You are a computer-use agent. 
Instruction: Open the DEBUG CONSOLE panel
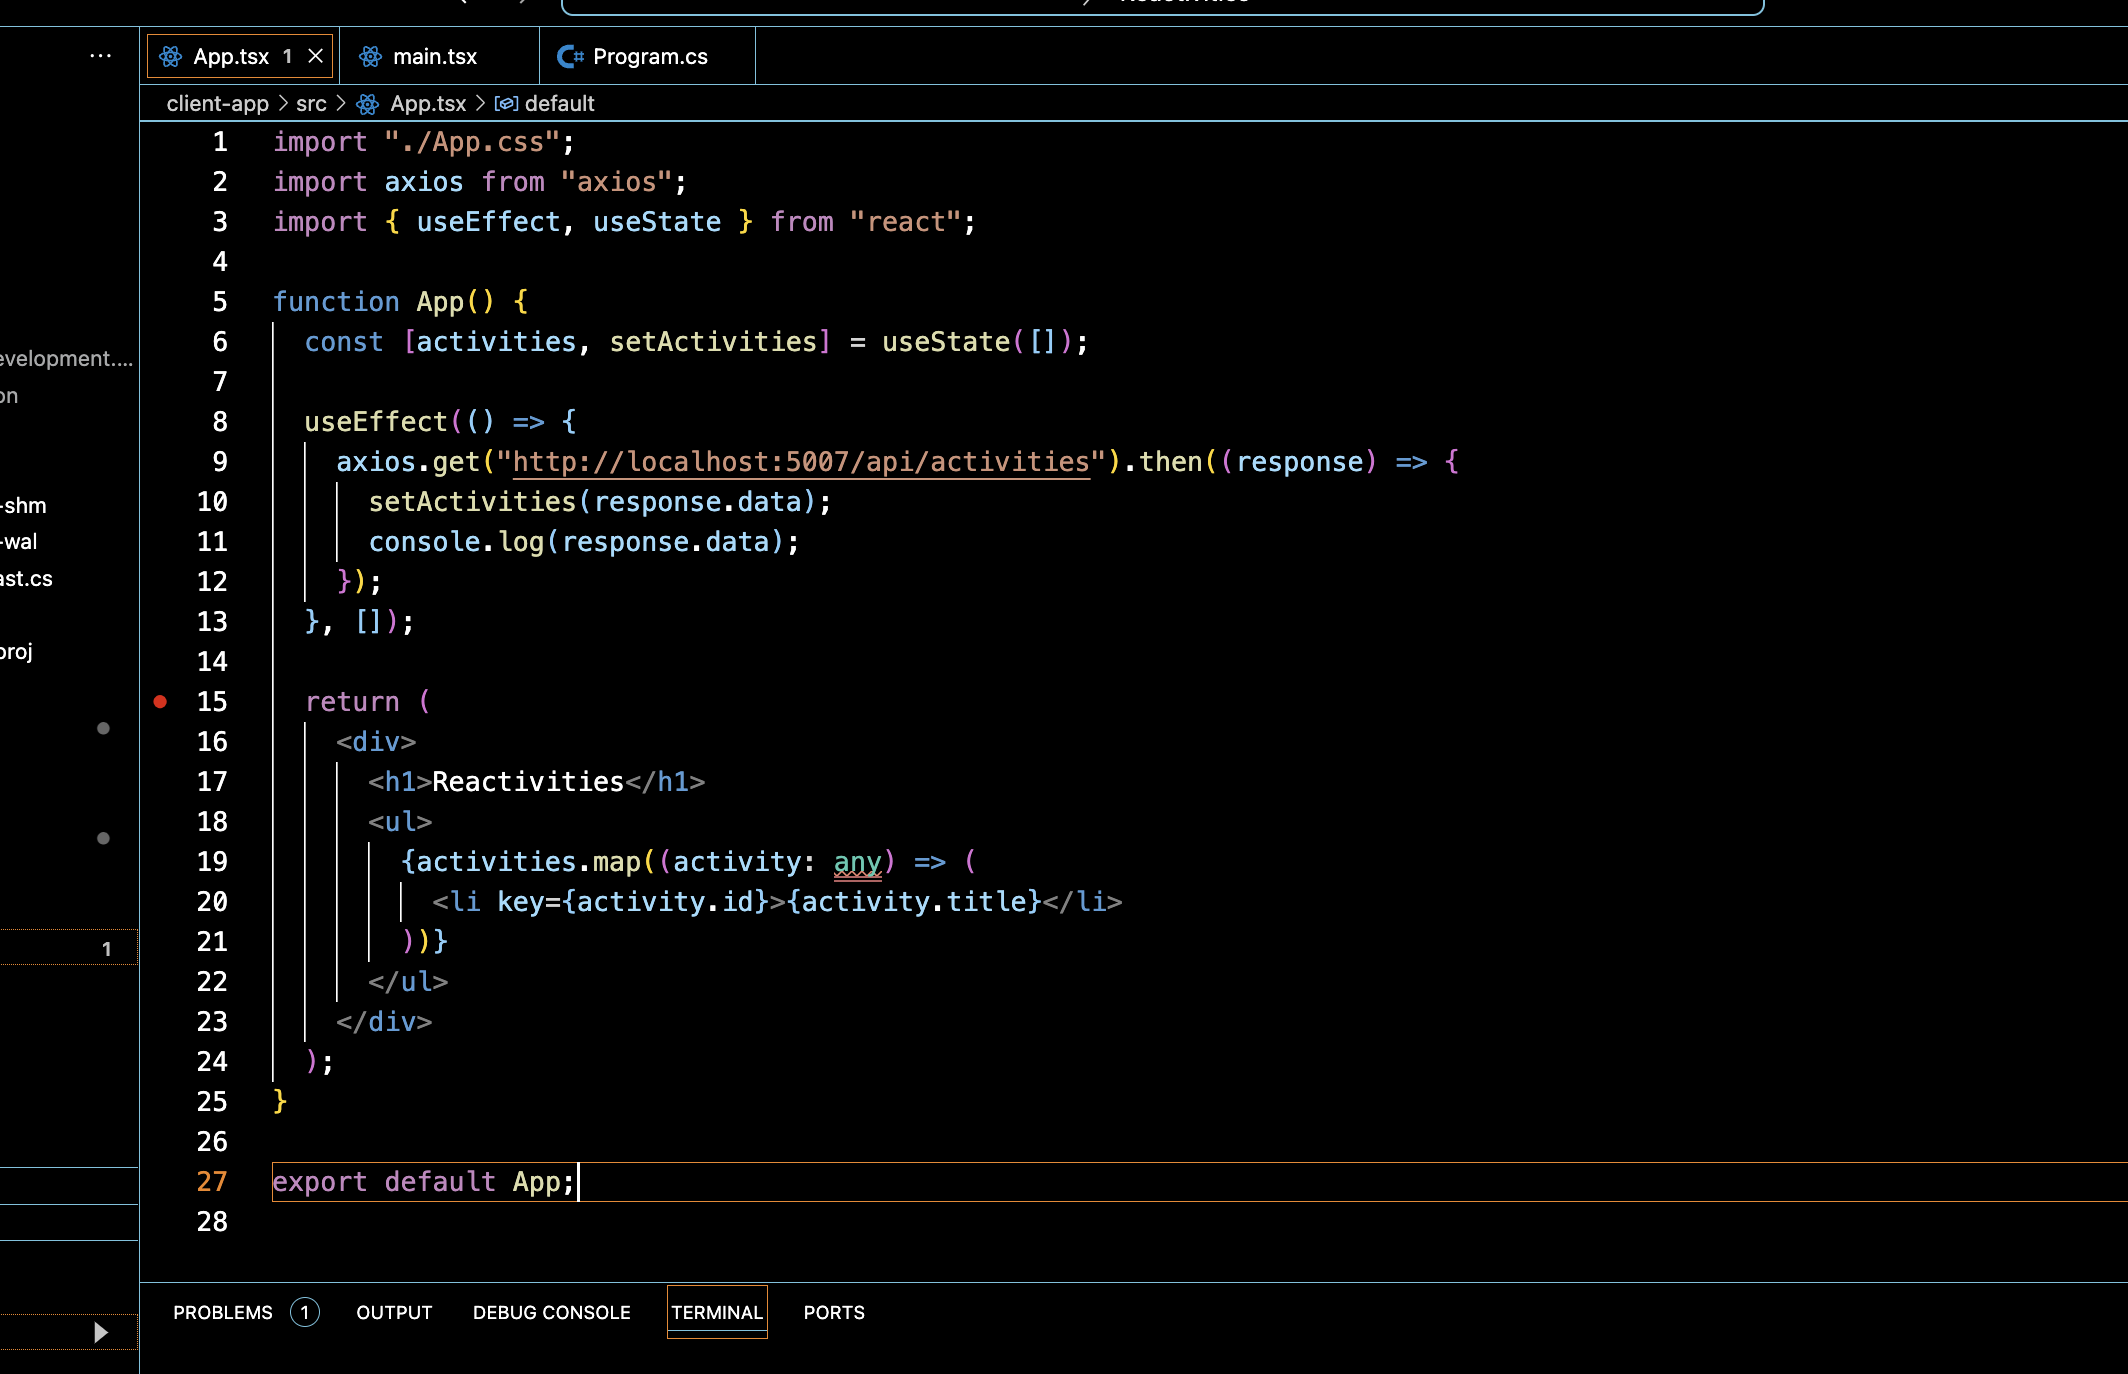[x=552, y=1312]
